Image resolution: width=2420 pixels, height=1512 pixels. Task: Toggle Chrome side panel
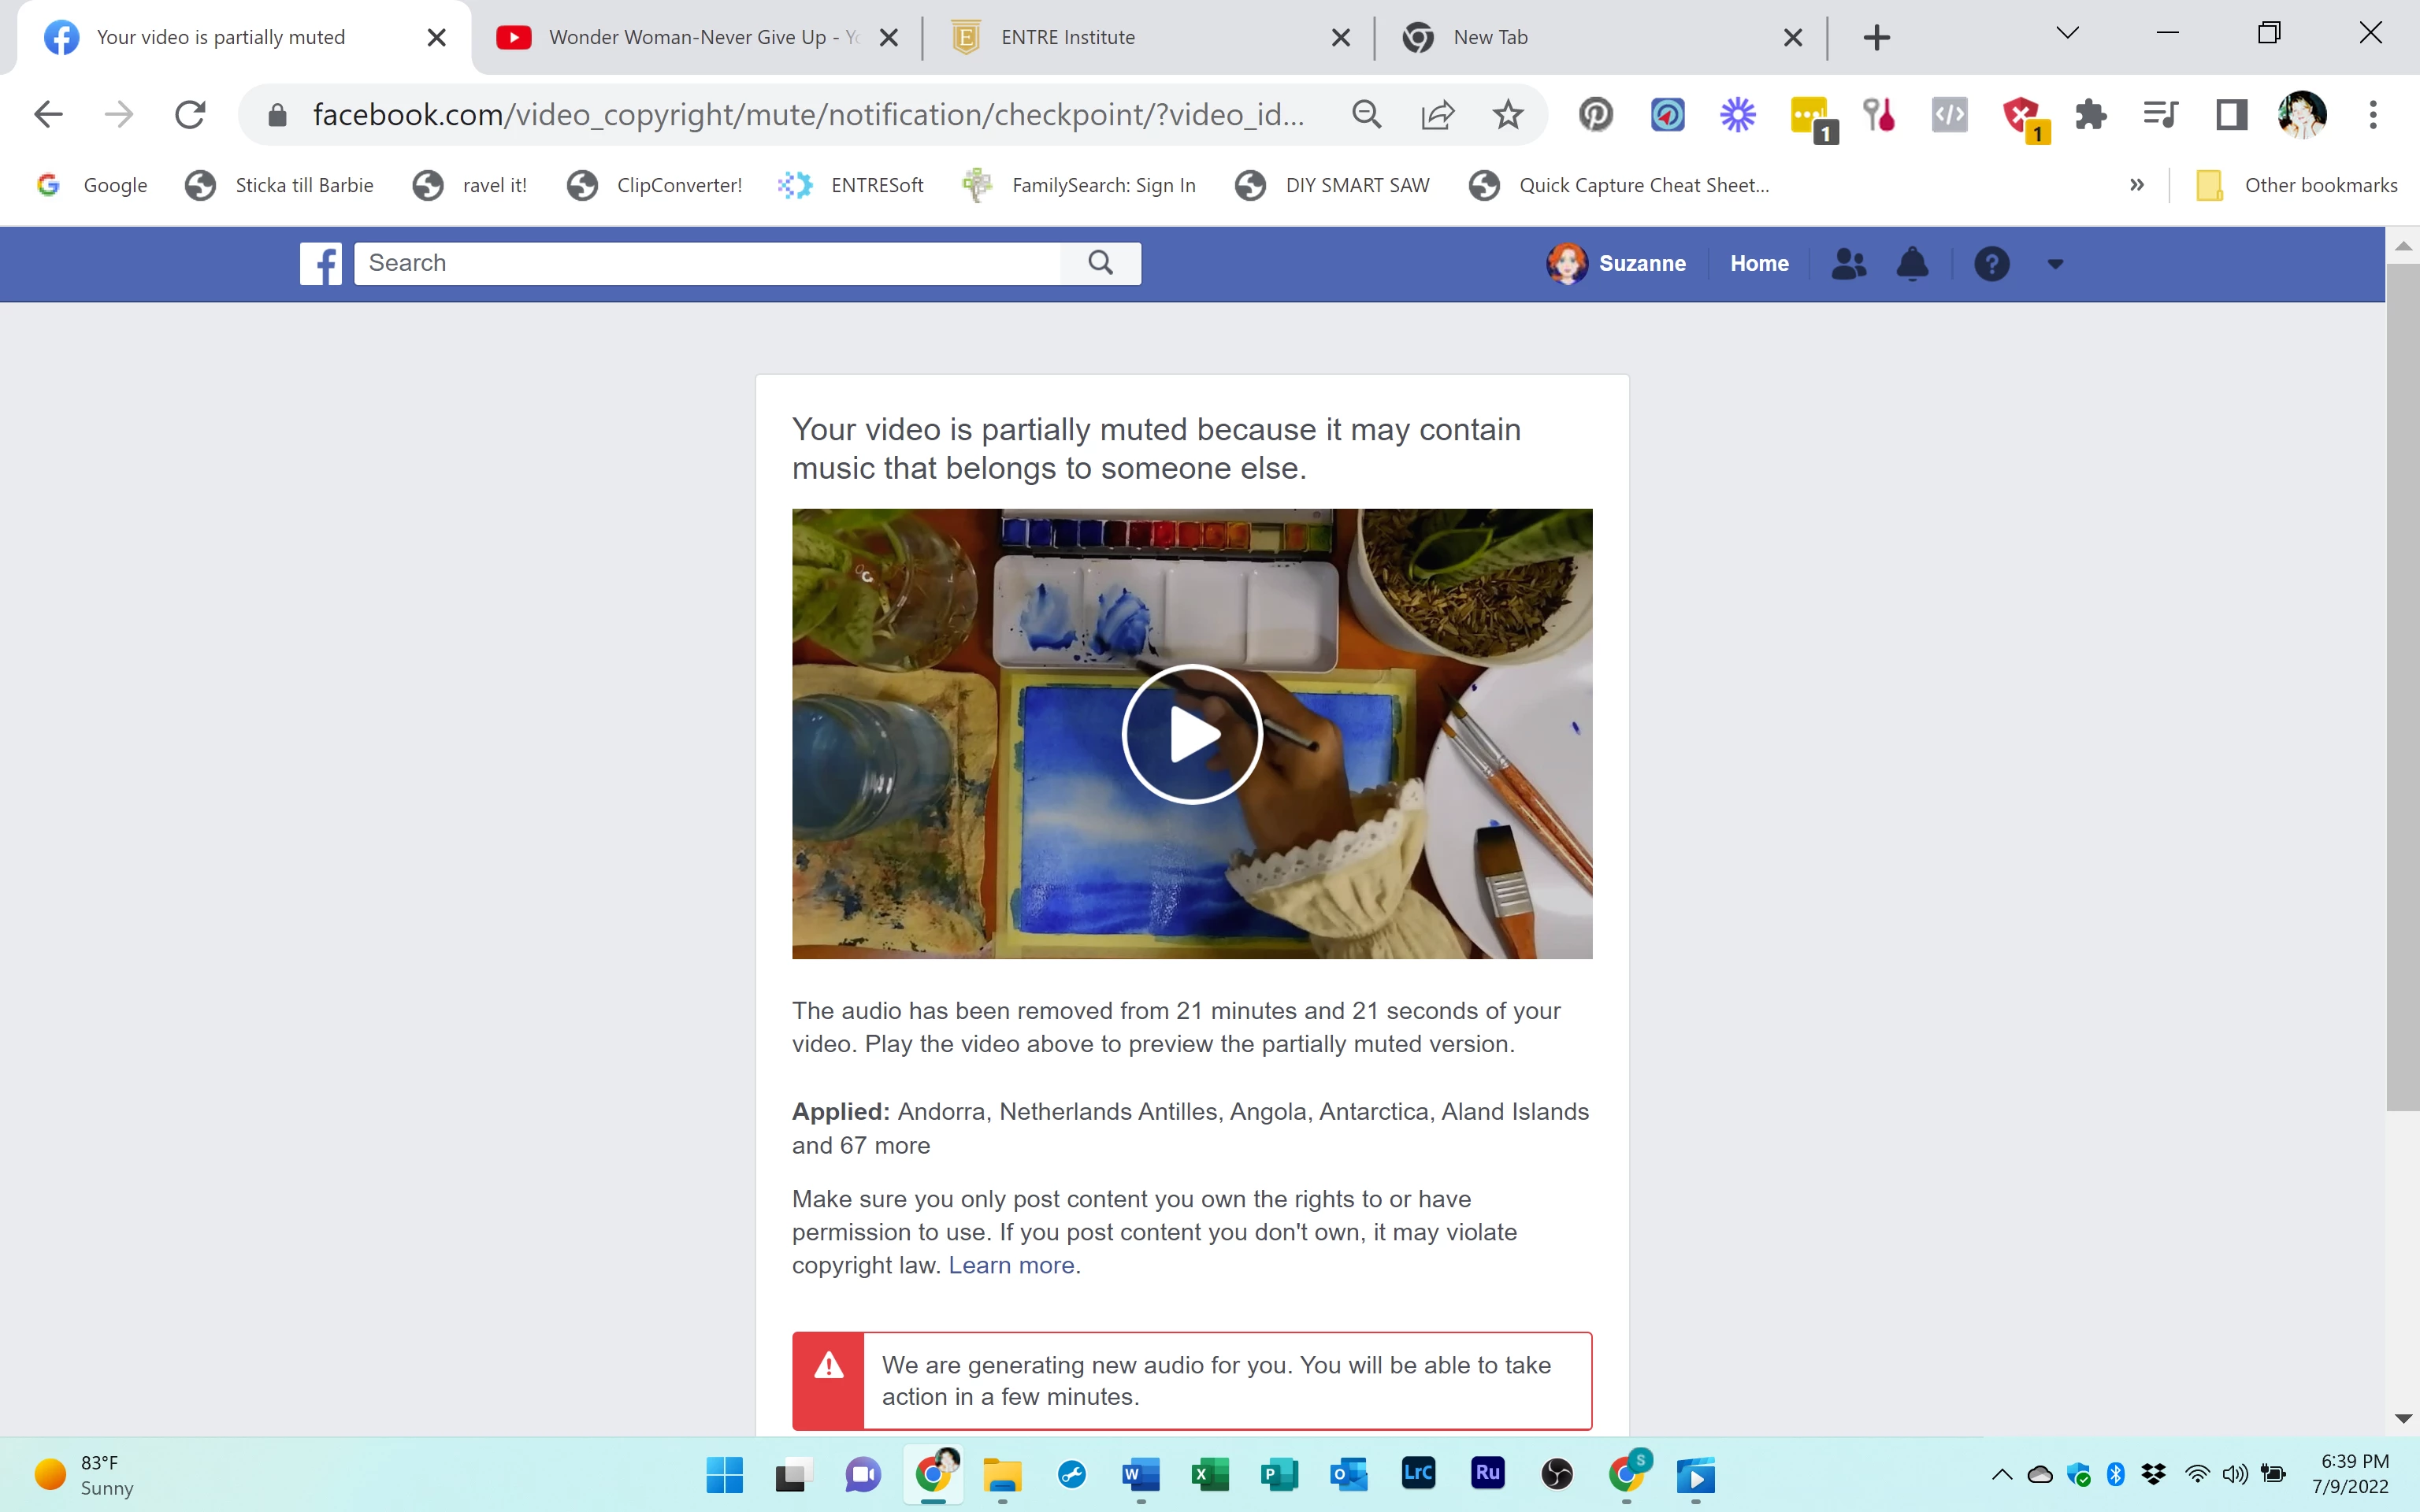coord(2231,115)
